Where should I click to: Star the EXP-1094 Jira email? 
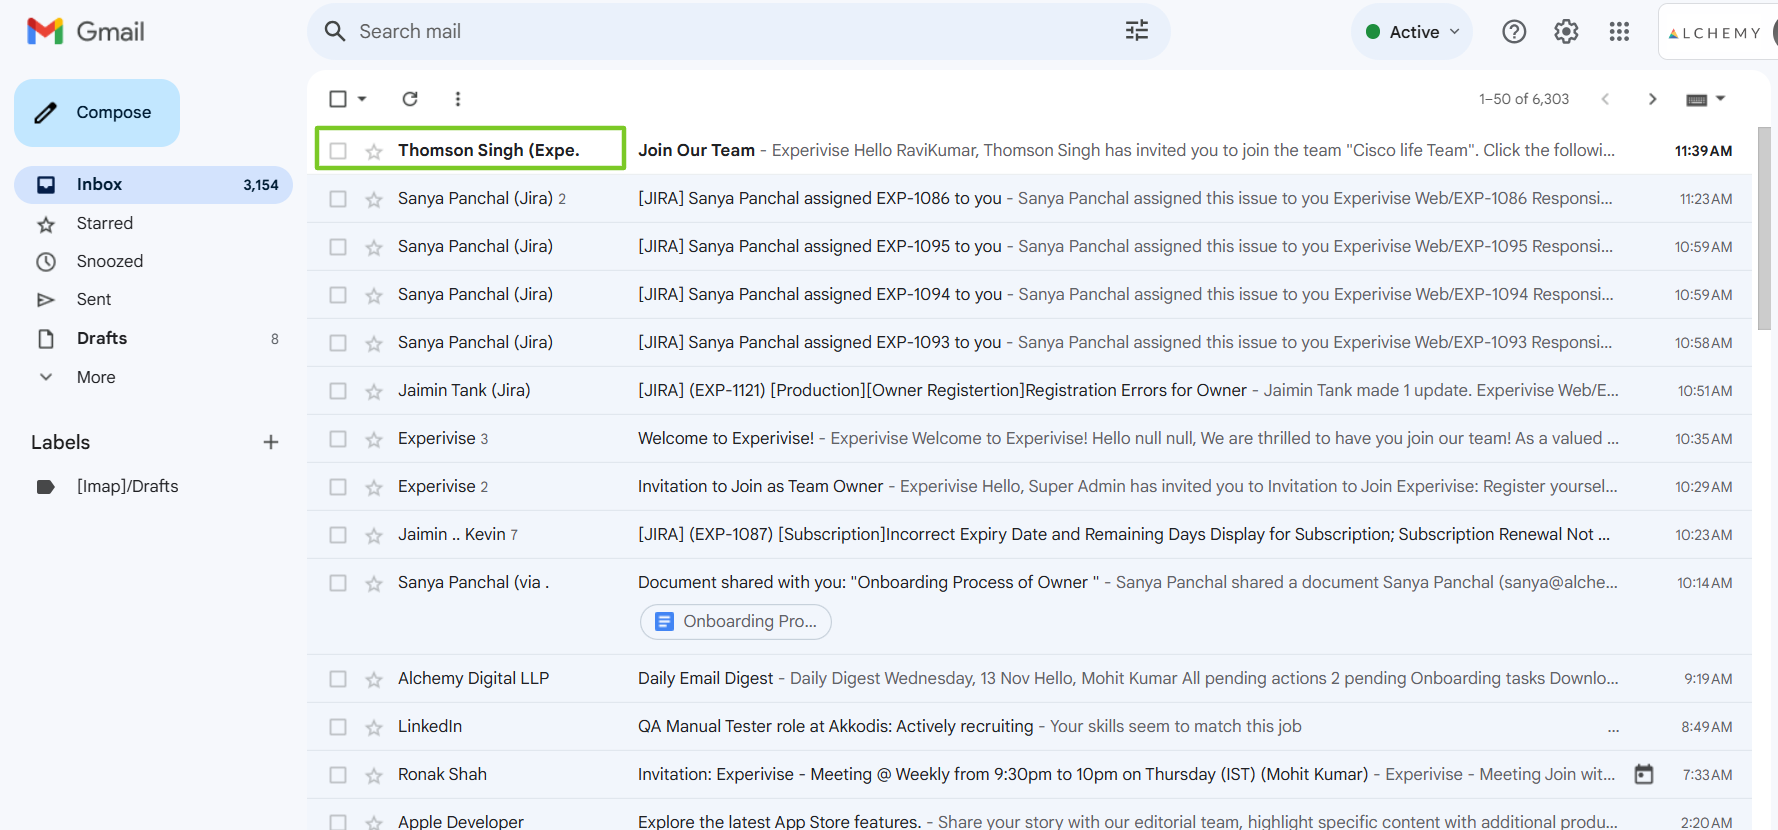(374, 295)
